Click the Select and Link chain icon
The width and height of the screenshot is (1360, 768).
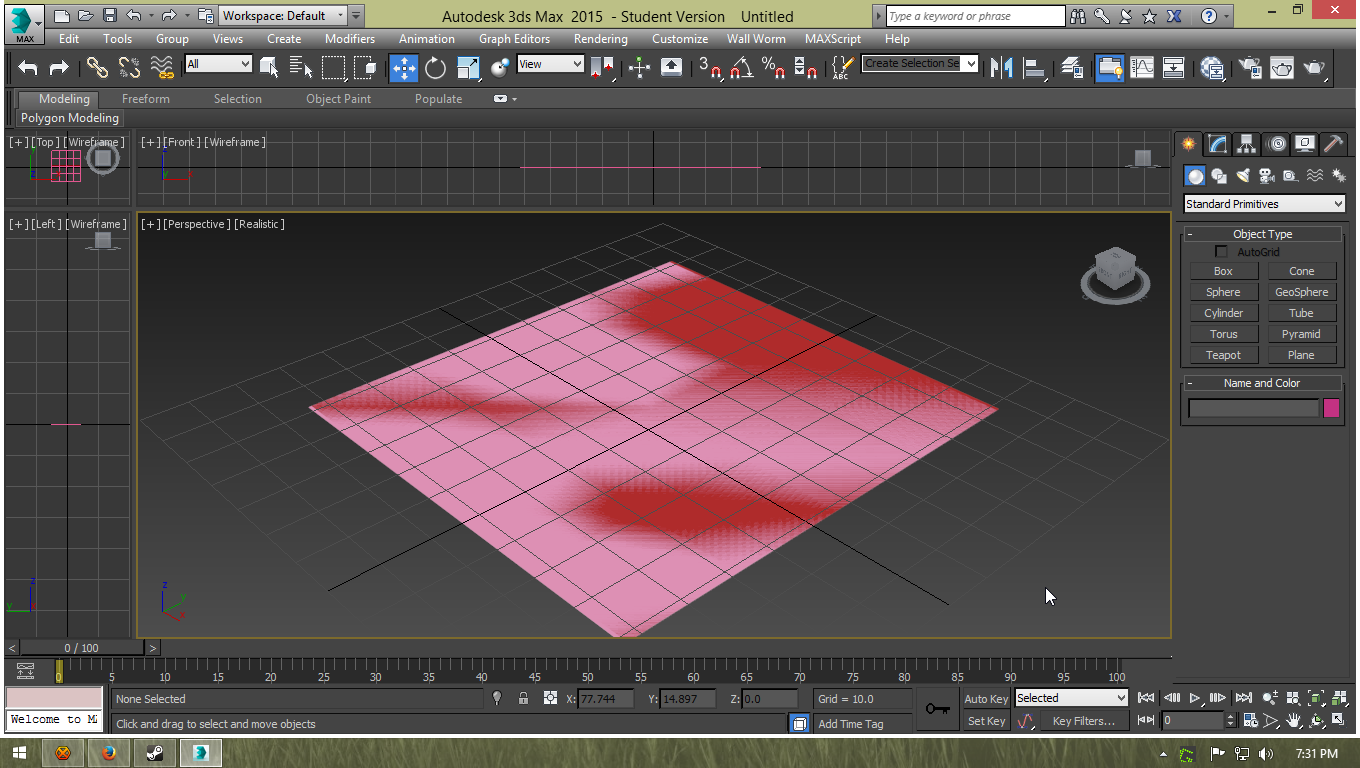pos(97,67)
